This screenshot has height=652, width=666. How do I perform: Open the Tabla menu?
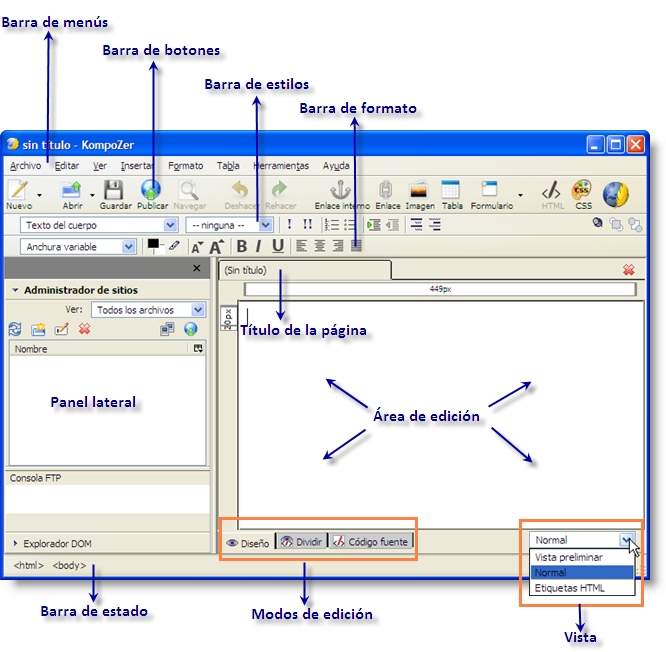[x=228, y=166]
